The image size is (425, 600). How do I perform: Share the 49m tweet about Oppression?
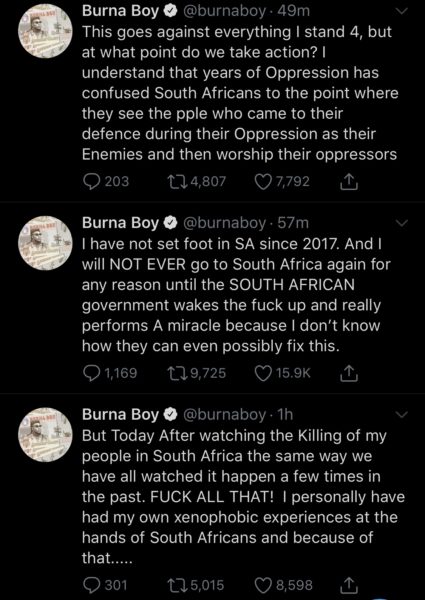coord(349,181)
